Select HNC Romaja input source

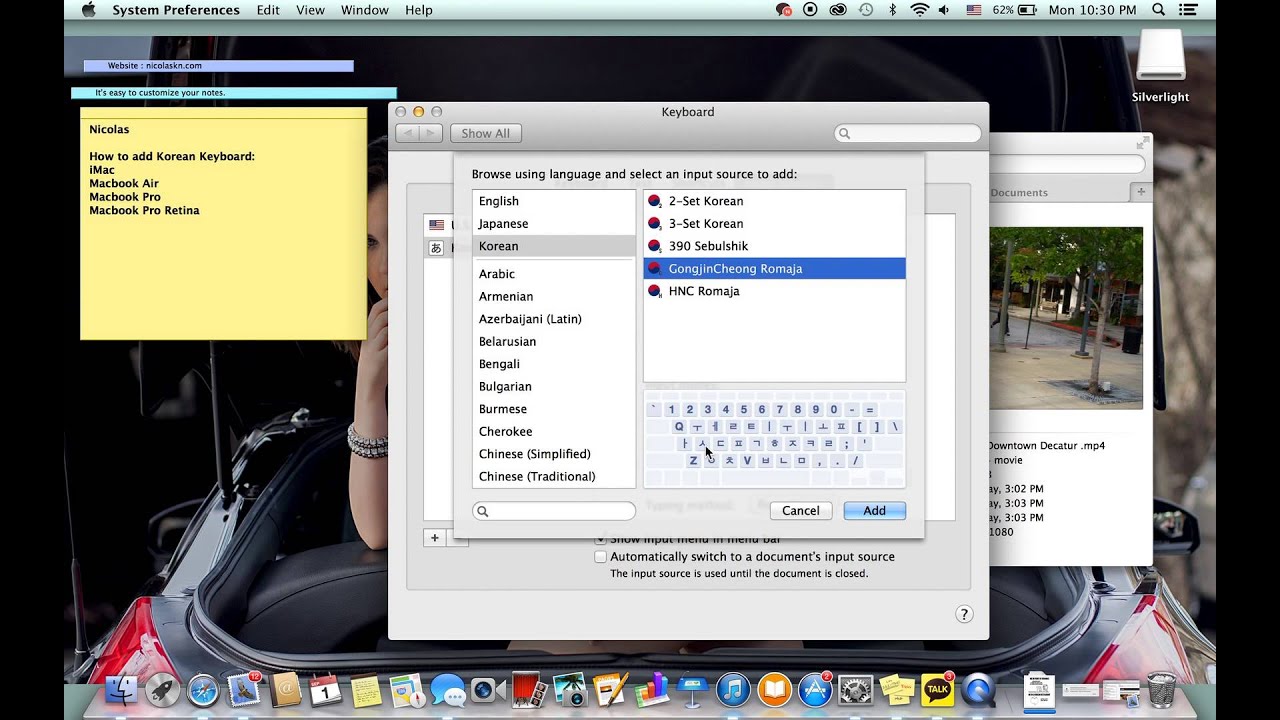(x=774, y=291)
